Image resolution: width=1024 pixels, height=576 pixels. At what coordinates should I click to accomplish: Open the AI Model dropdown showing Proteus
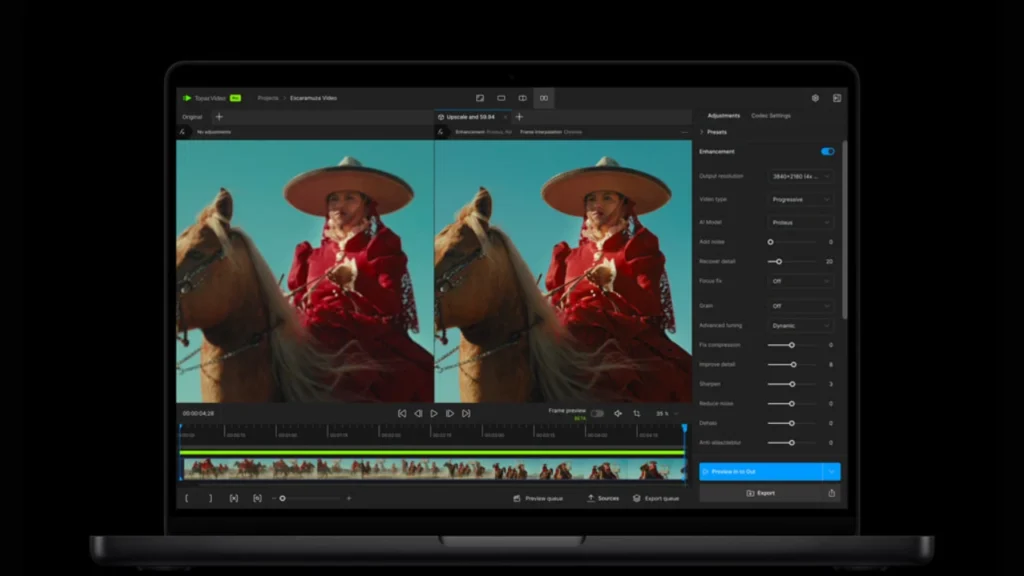pyautogui.click(x=800, y=222)
